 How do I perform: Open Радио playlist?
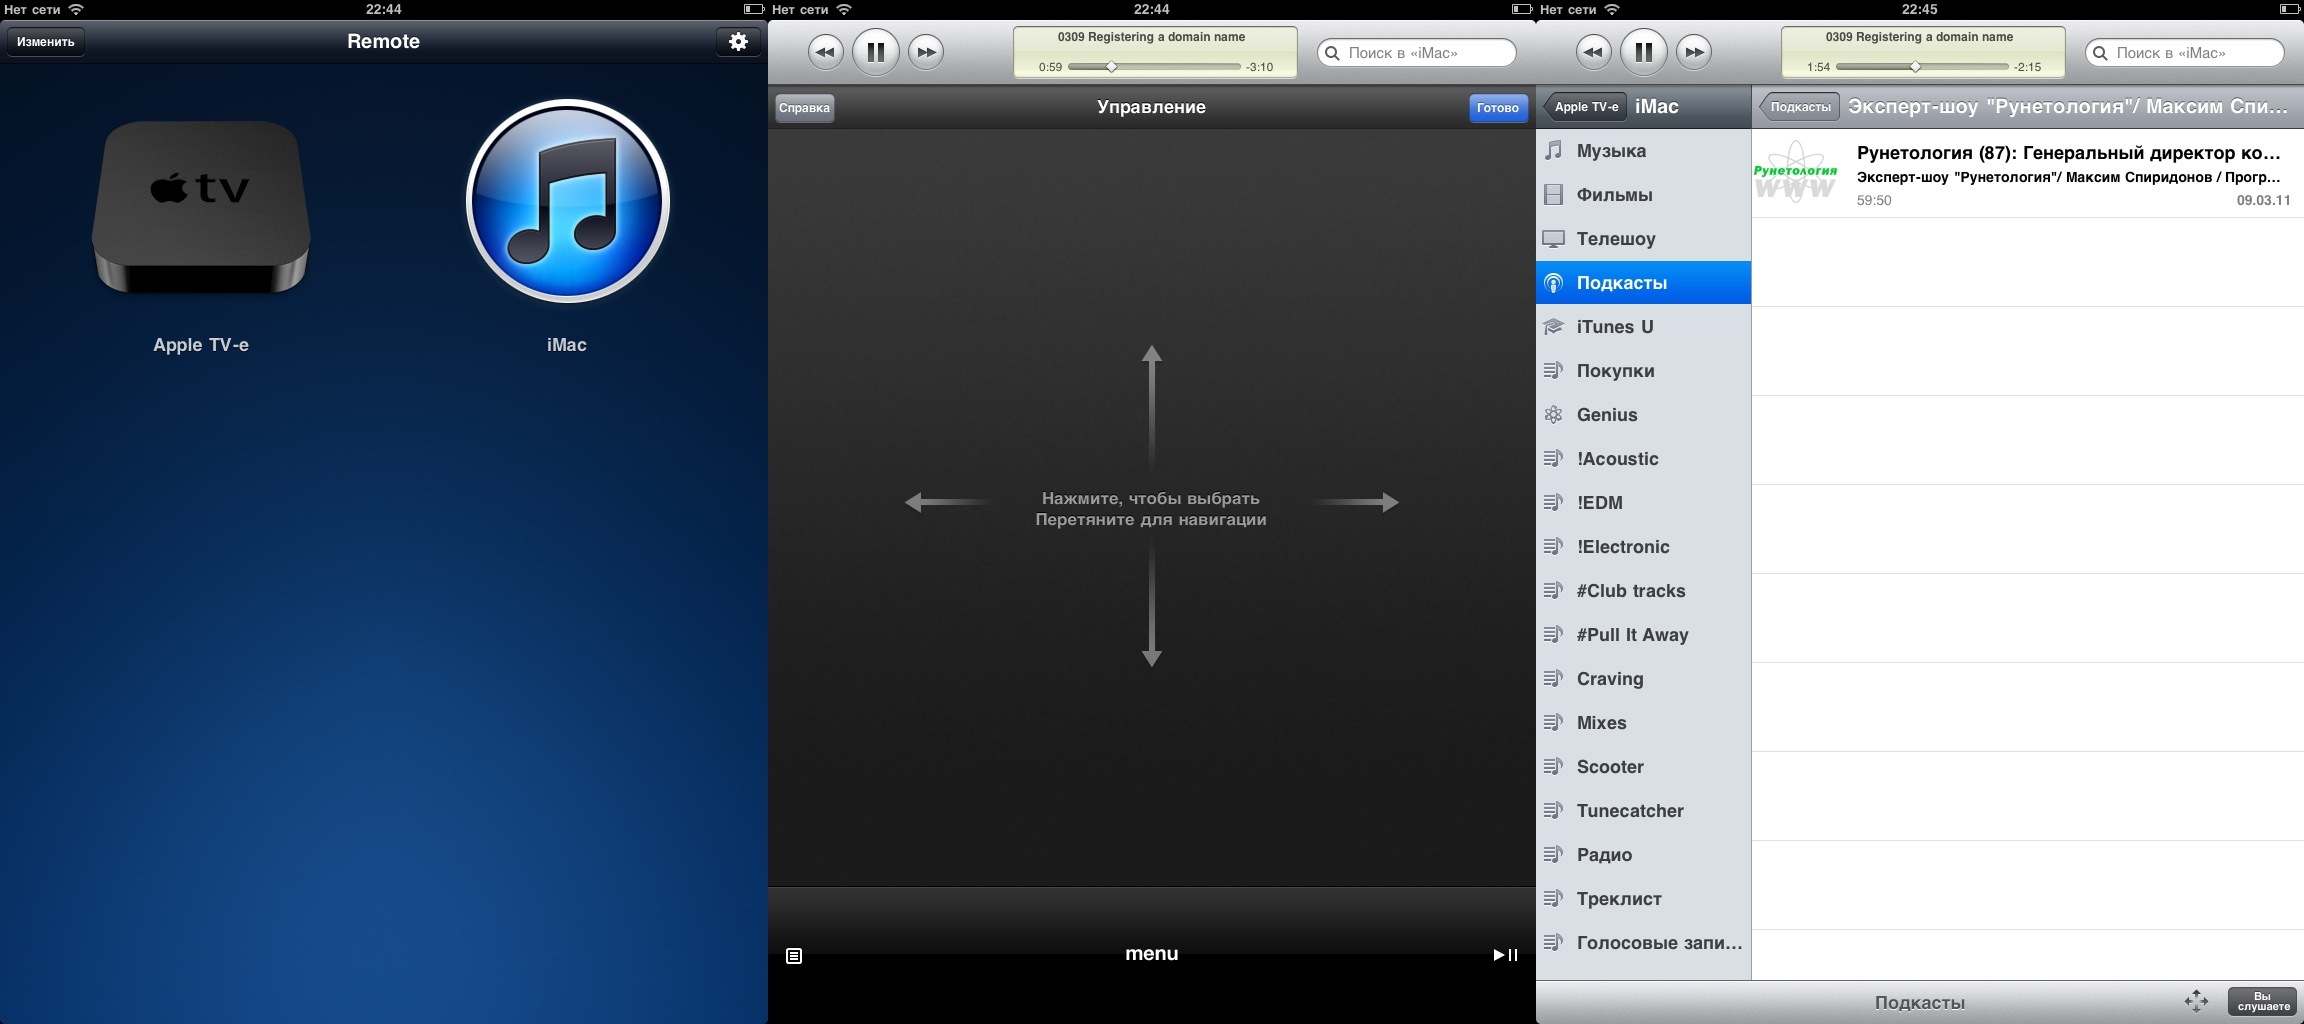click(x=1643, y=855)
